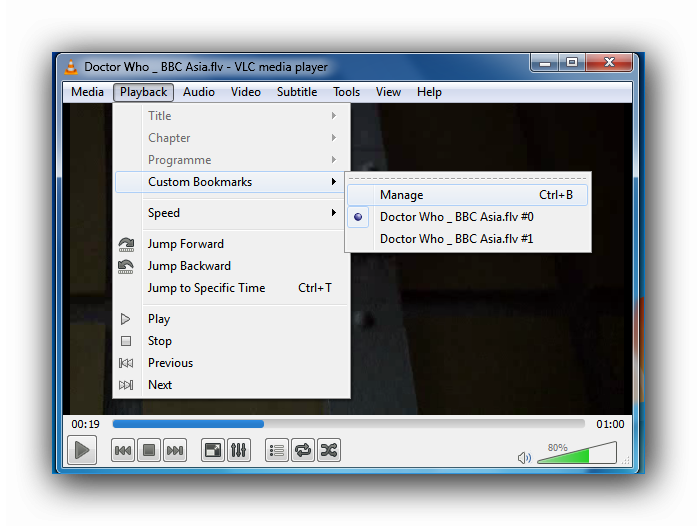Click the 80% volume slider
This screenshot has height=526, width=697.
pyautogui.click(x=577, y=452)
